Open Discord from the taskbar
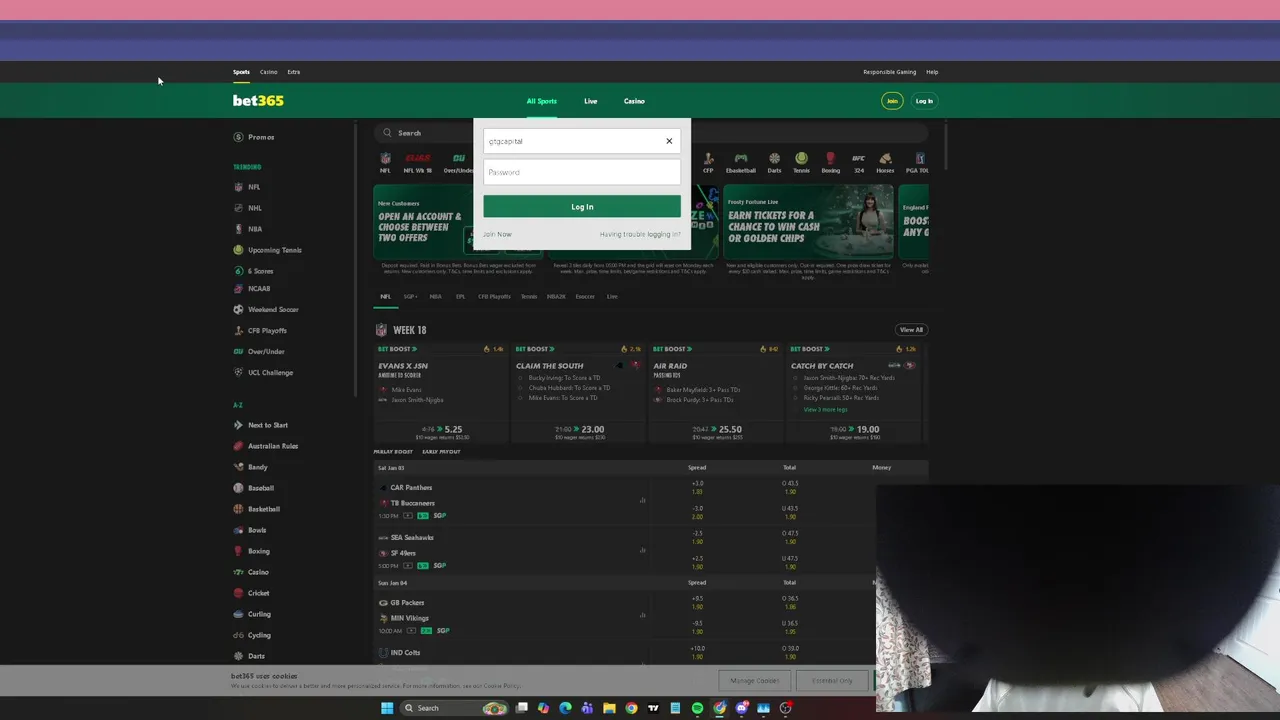This screenshot has width=1280, height=720. [742, 708]
